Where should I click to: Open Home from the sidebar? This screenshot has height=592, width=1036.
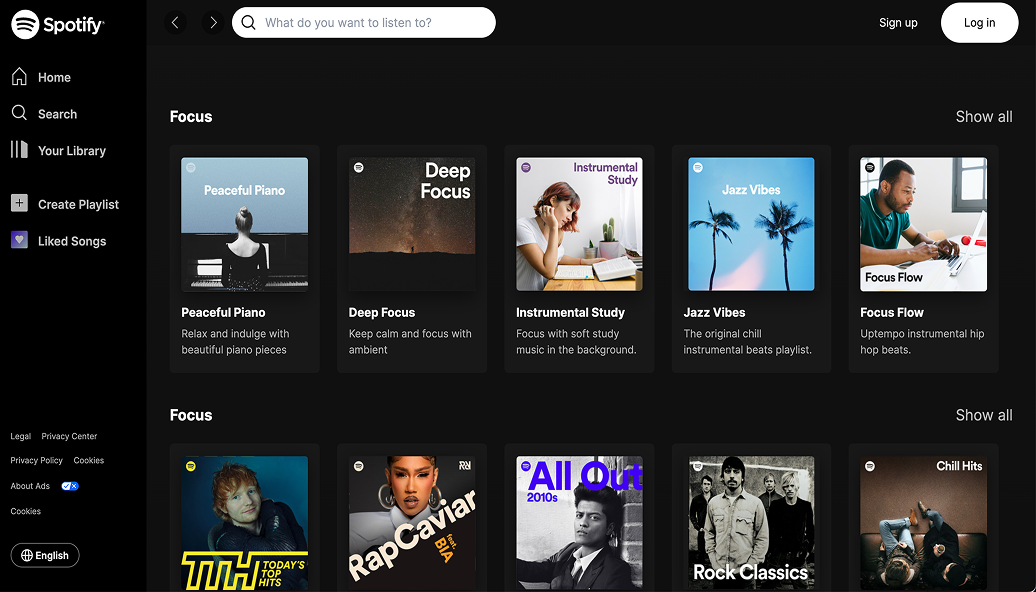(x=41, y=77)
